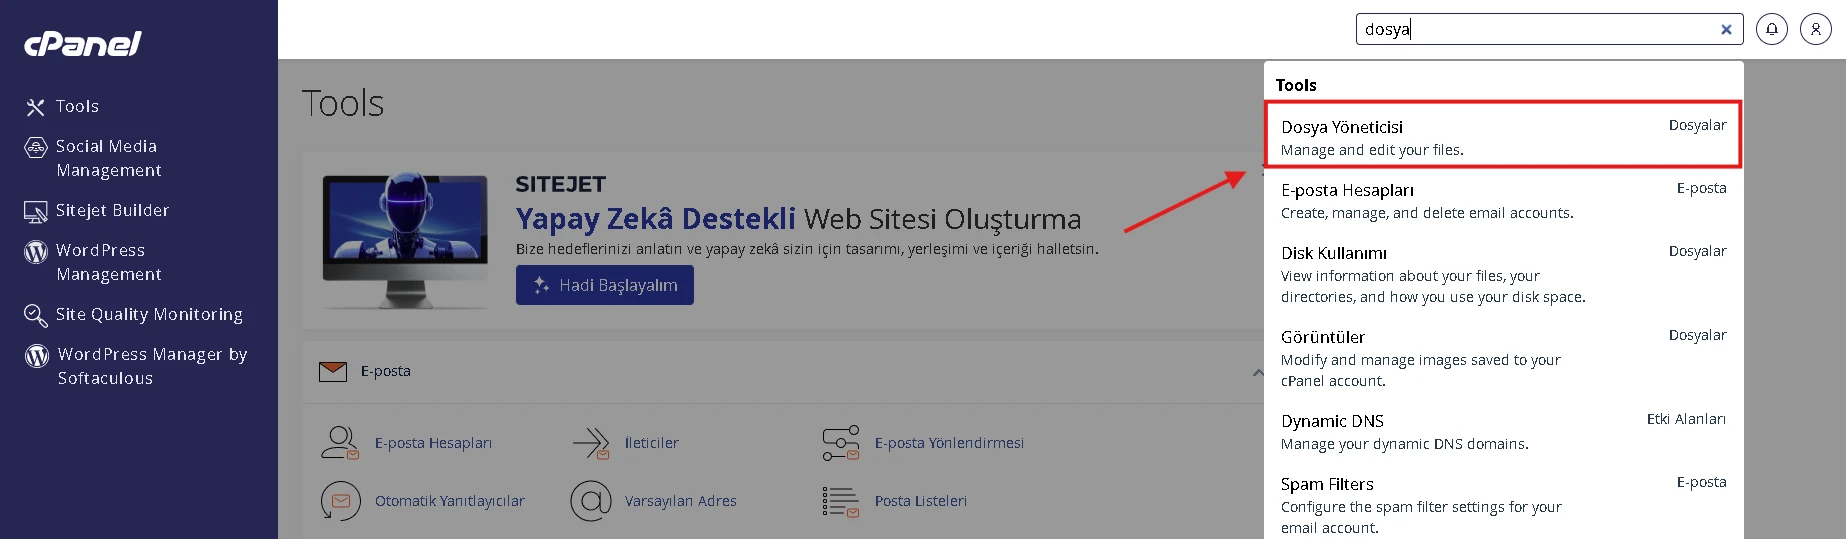Open İleticiler link
The height and width of the screenshot is (539, 1846).
coord(652,443)
